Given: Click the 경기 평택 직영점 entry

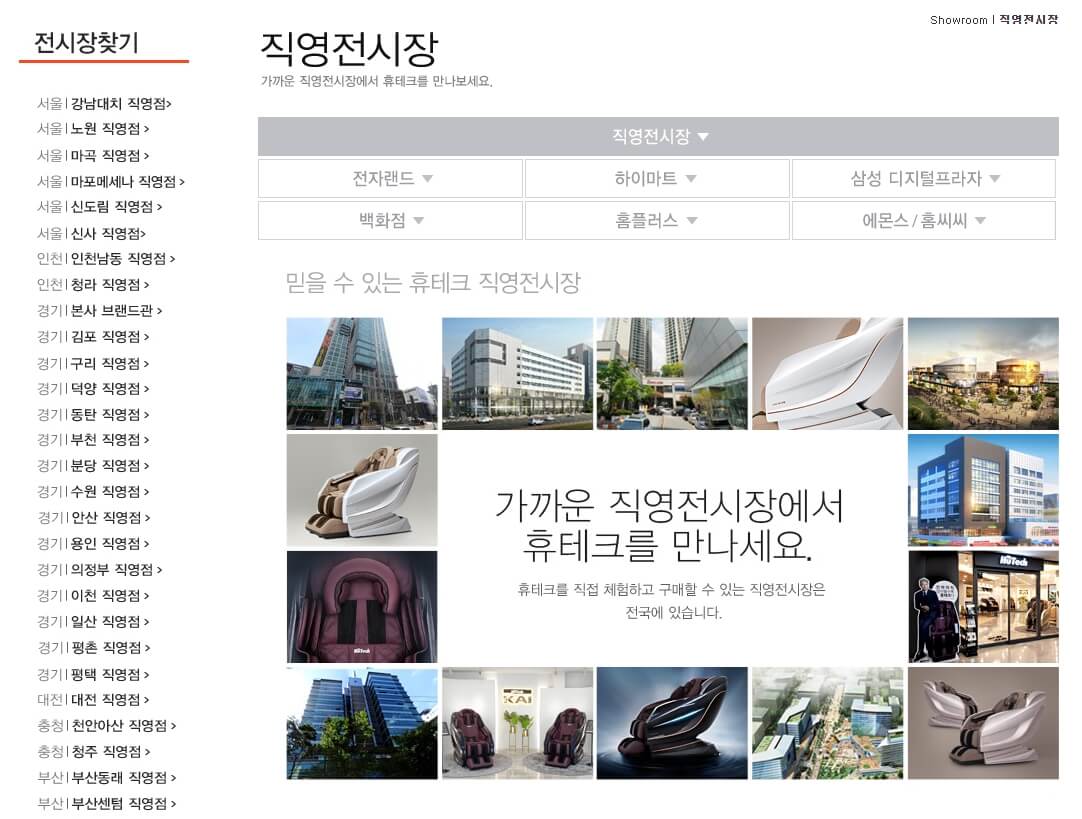Looking at the screenshot, I should 93,674.
